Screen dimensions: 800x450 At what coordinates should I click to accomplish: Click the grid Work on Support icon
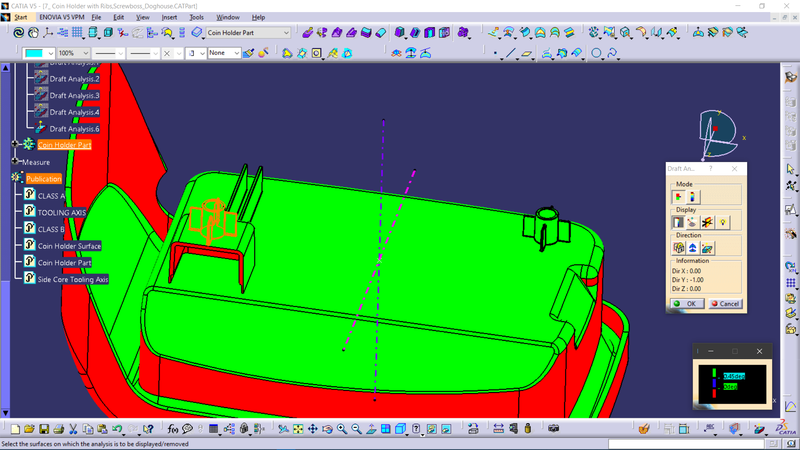click(x=77, y=33)
